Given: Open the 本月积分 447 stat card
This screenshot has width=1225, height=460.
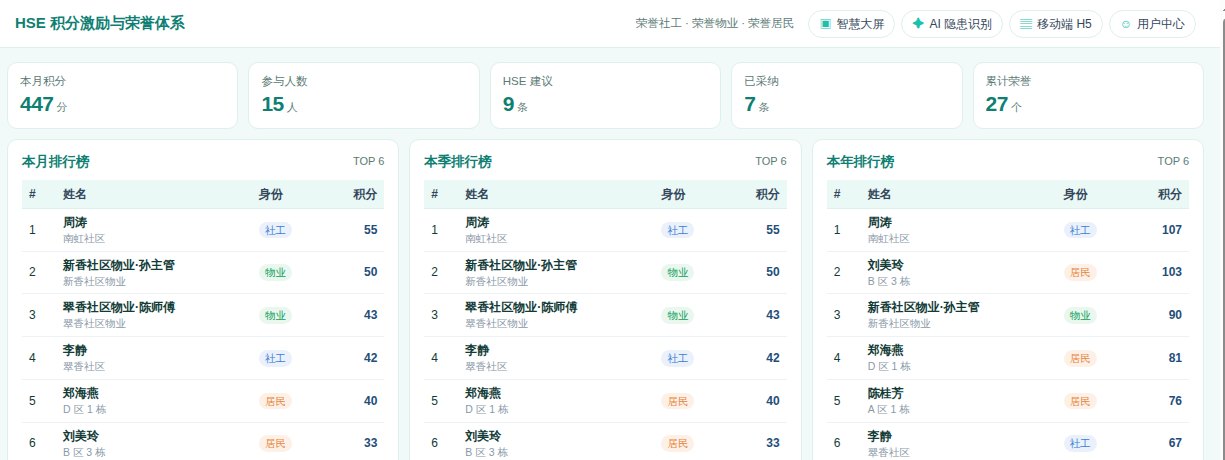Looking at the screenshot, I should [x=122, y=95].
